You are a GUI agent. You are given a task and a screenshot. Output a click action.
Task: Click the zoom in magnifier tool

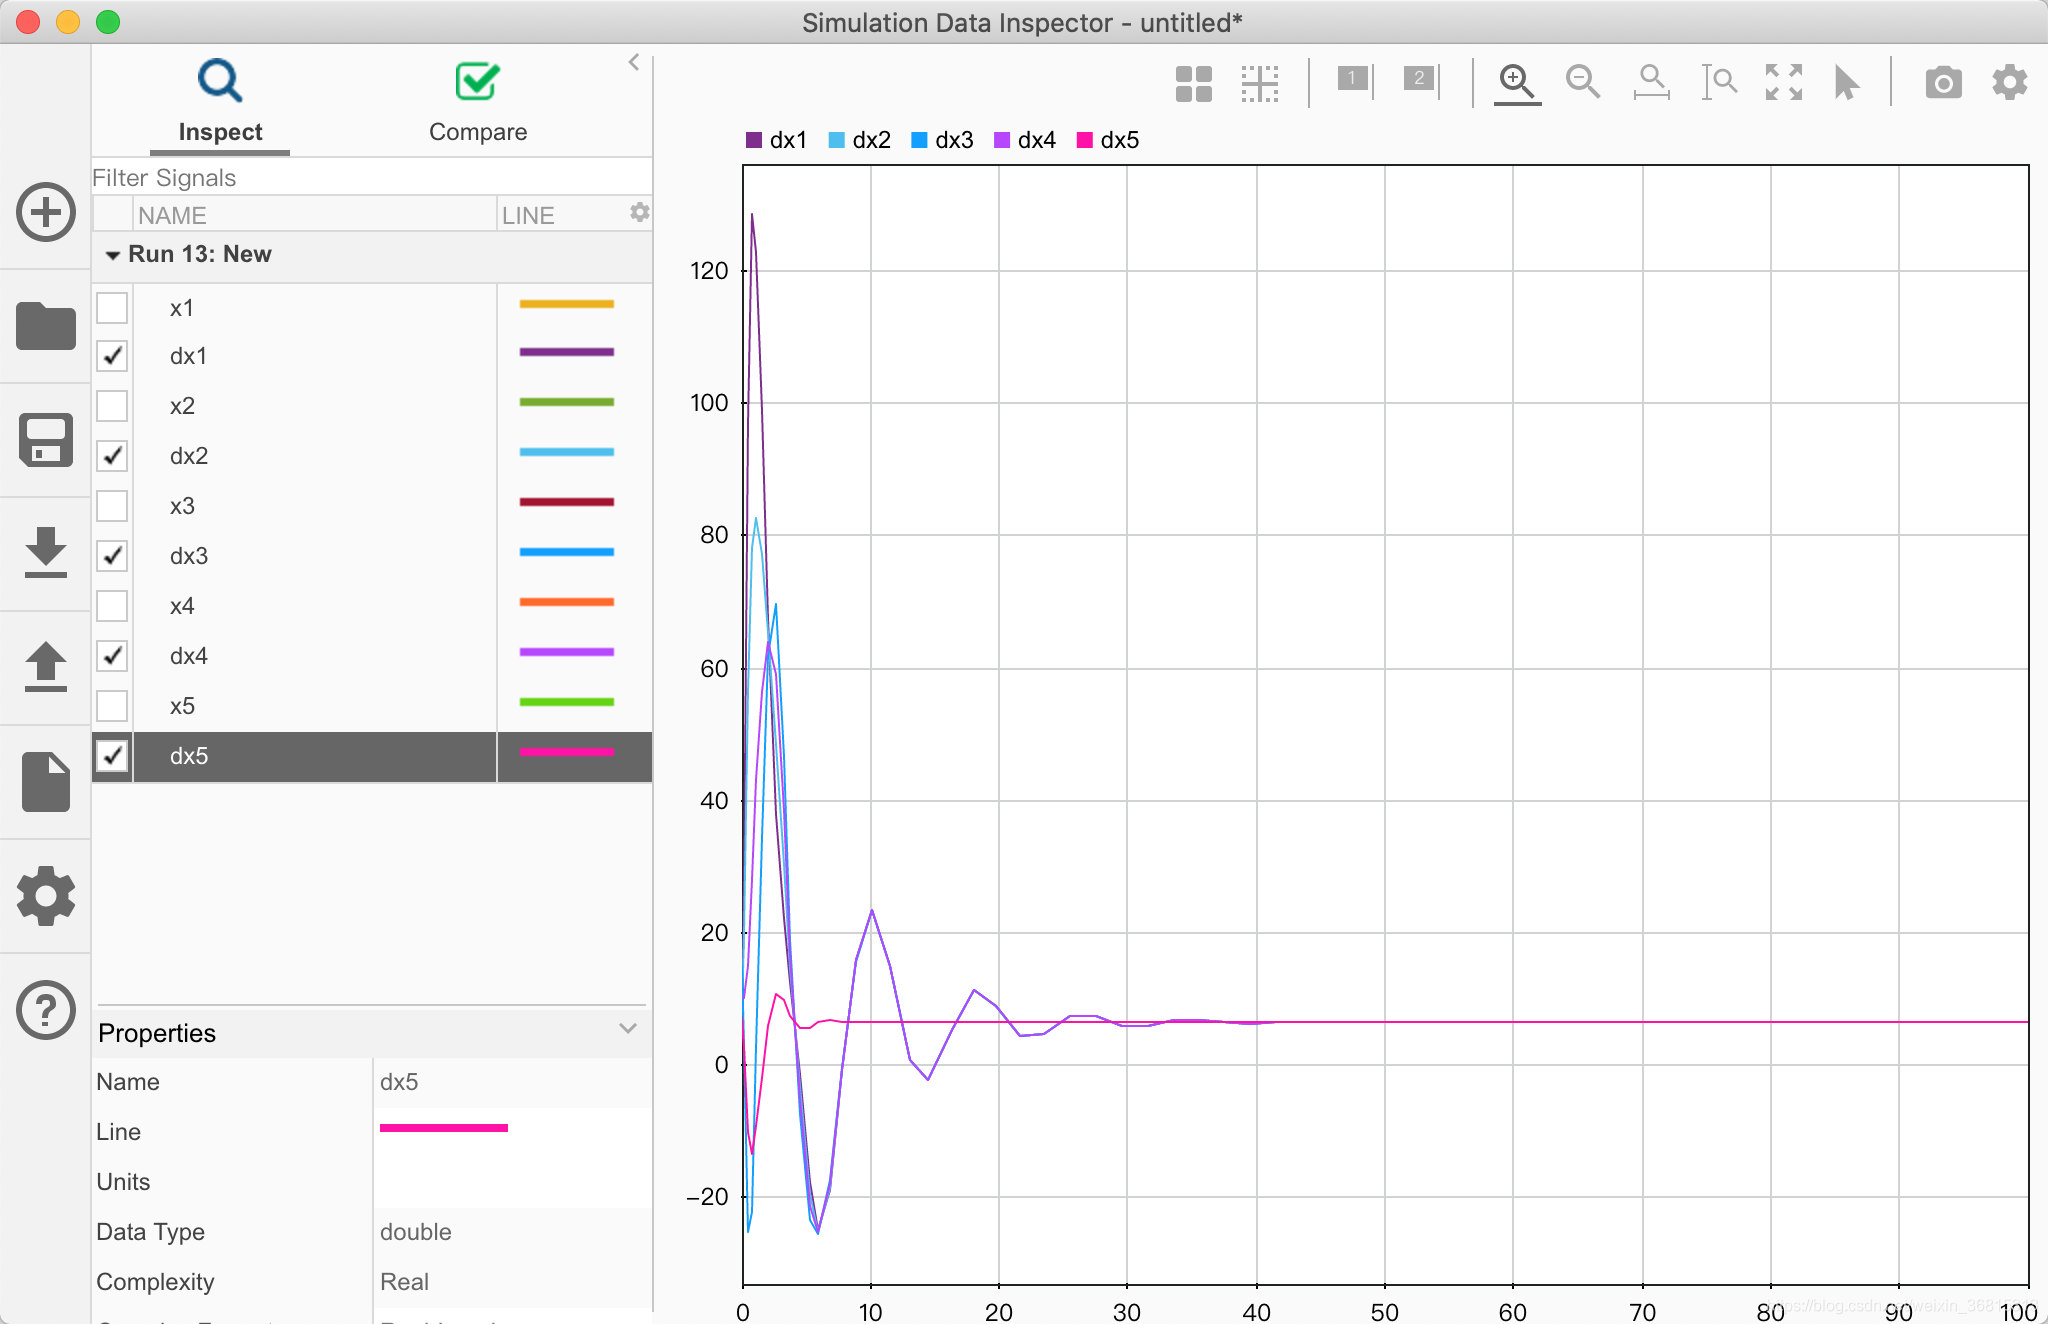click(1516, 82)
